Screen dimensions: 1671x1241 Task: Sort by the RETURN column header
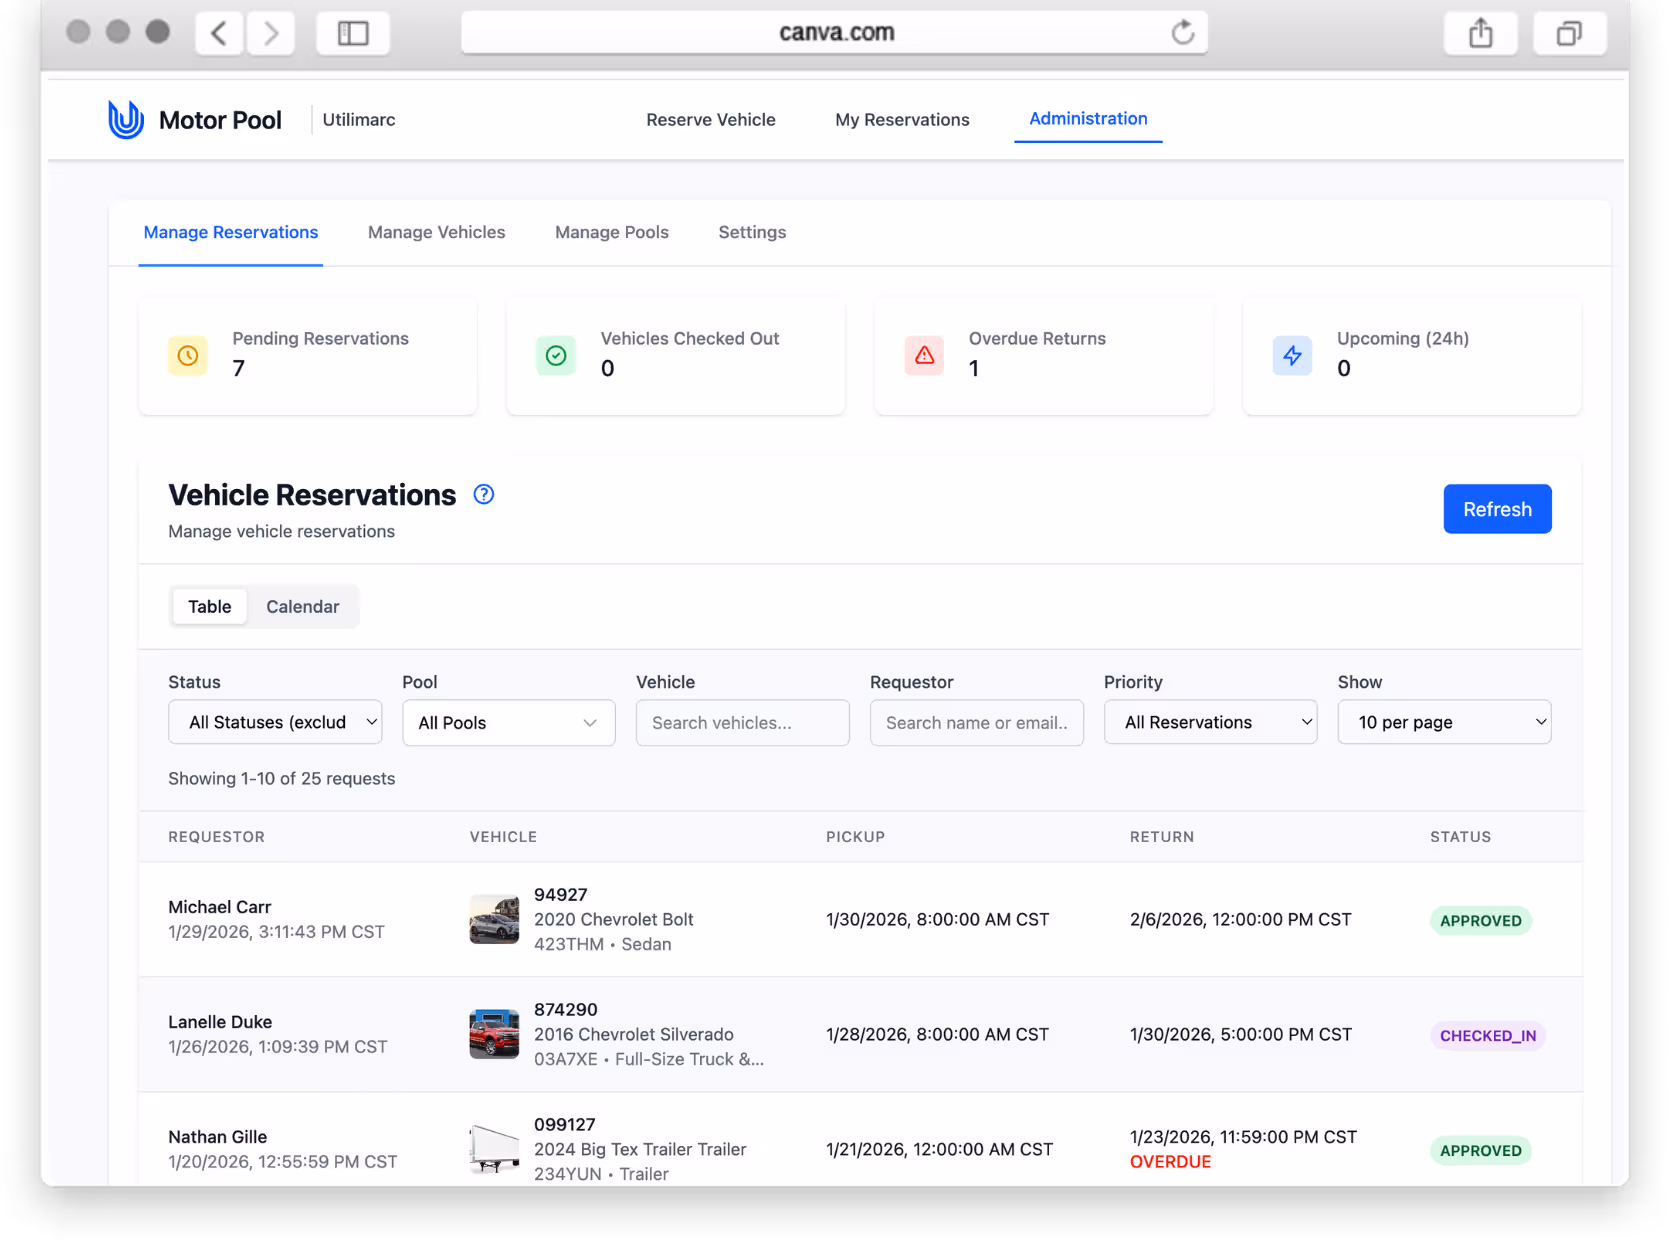coord(1162,837)
